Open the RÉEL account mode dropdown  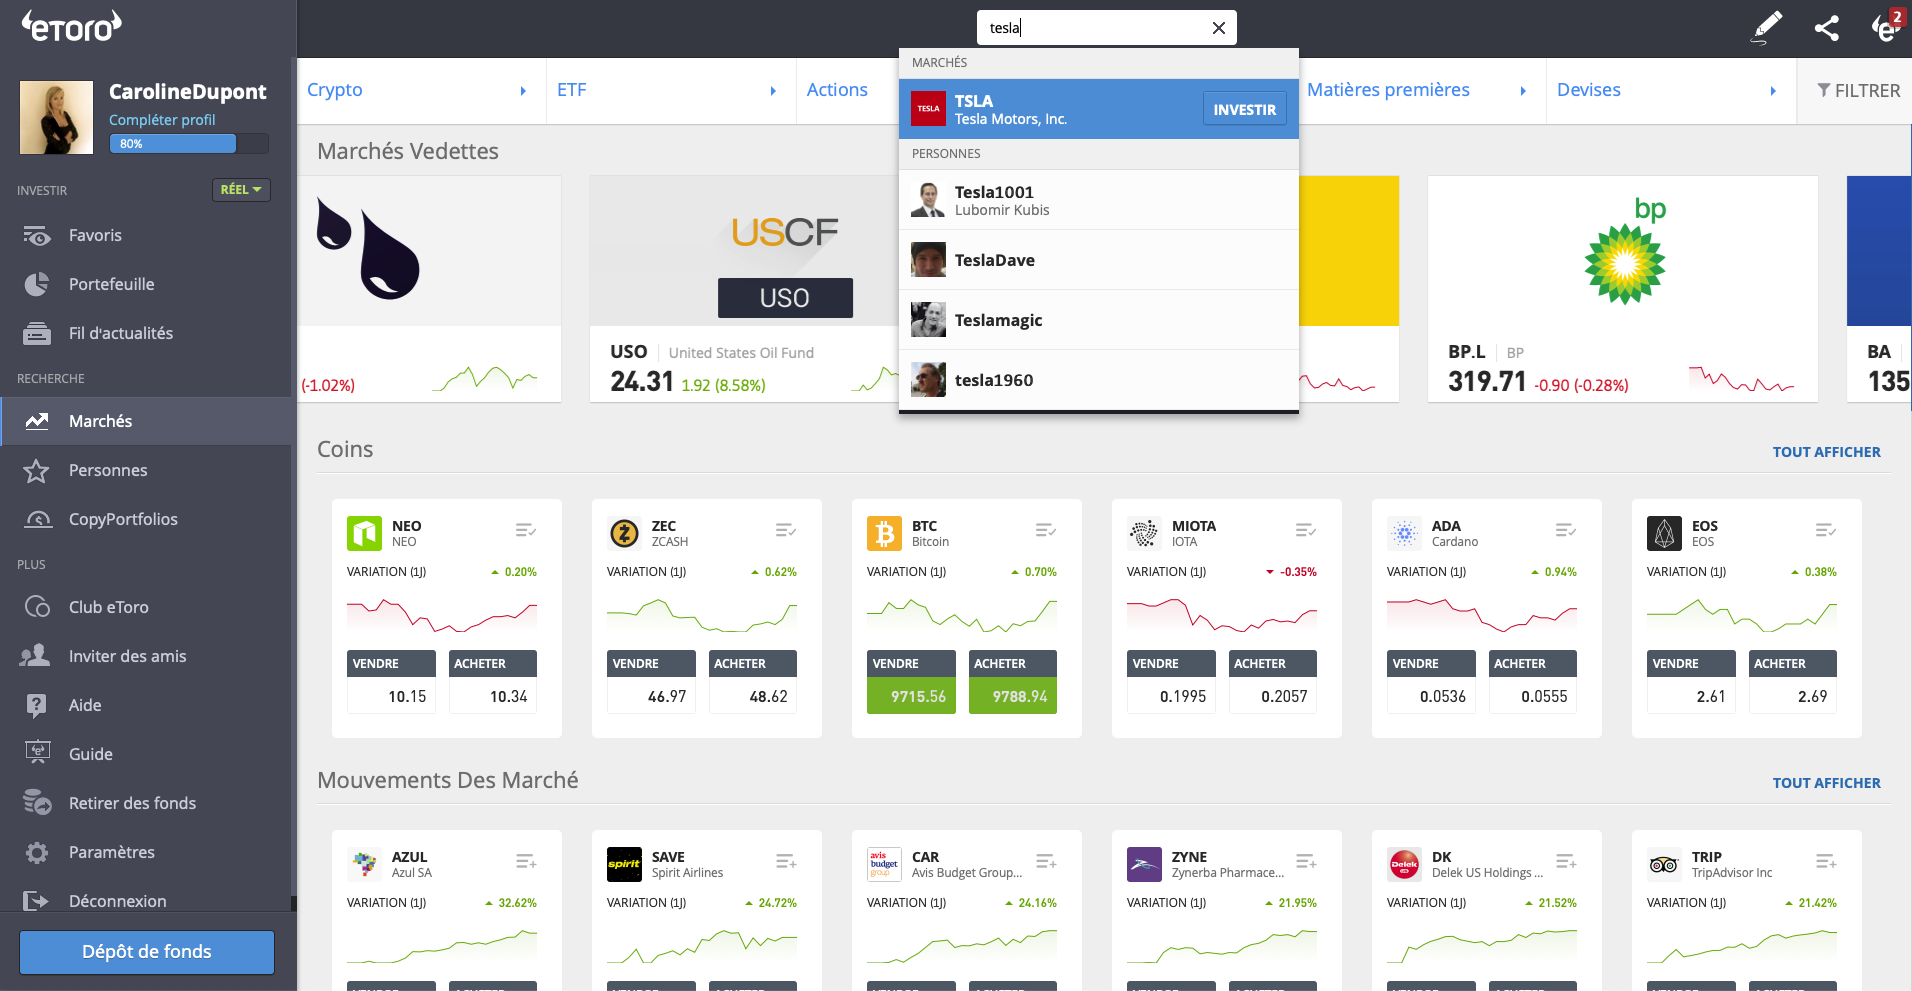[x=241, y=190]
